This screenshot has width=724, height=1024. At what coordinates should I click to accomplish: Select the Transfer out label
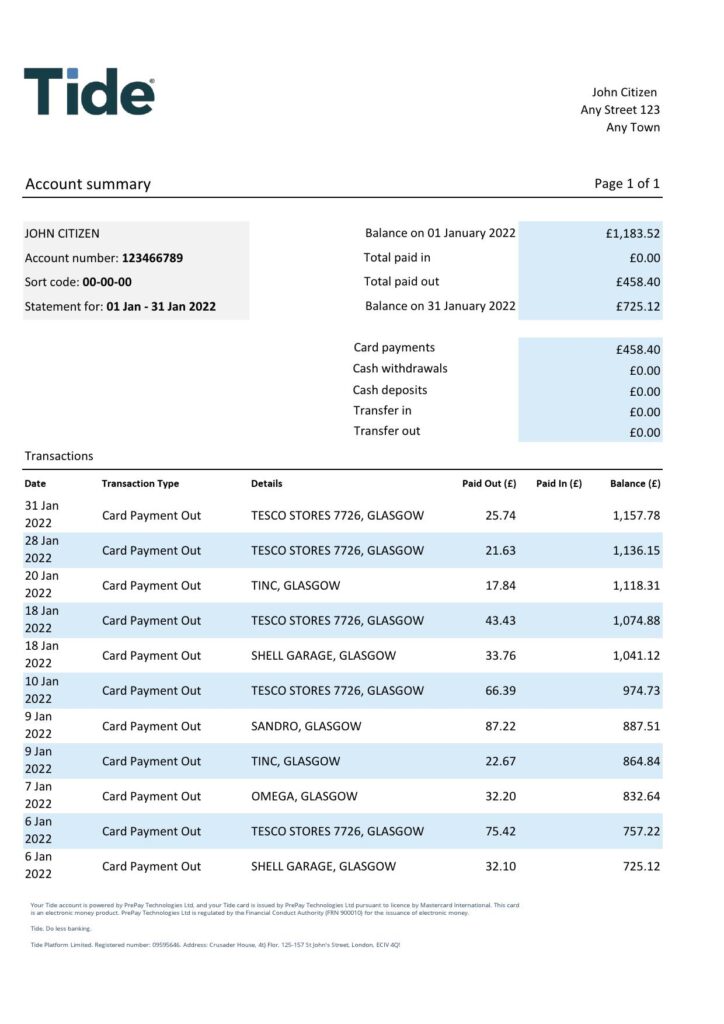coord(386,431)
